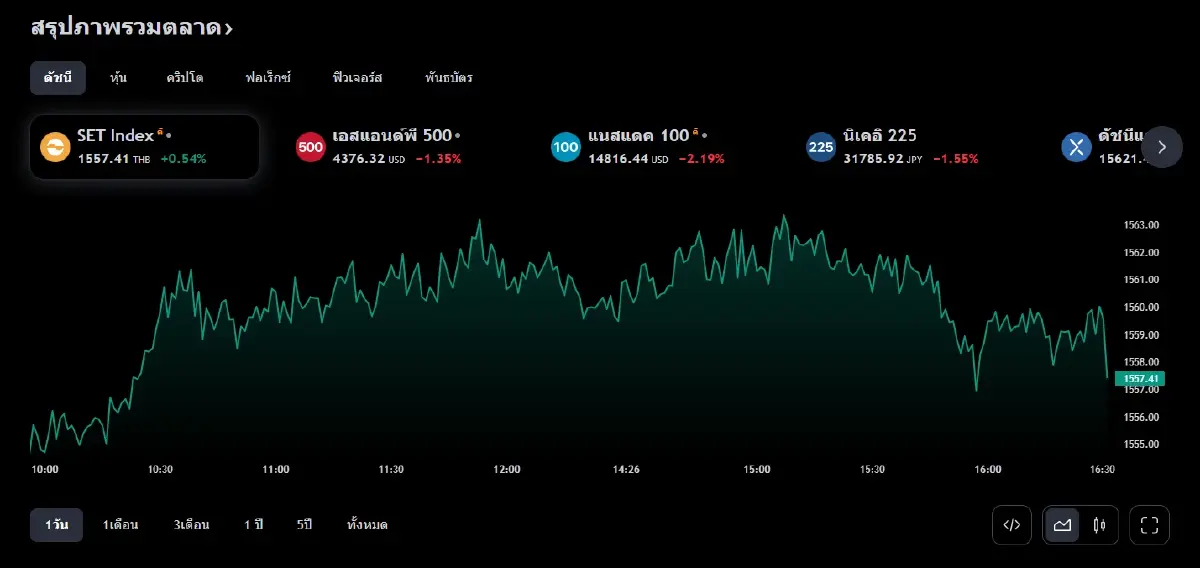
Task: Click the 4376.32 USD price value
Action: point(368,159)
